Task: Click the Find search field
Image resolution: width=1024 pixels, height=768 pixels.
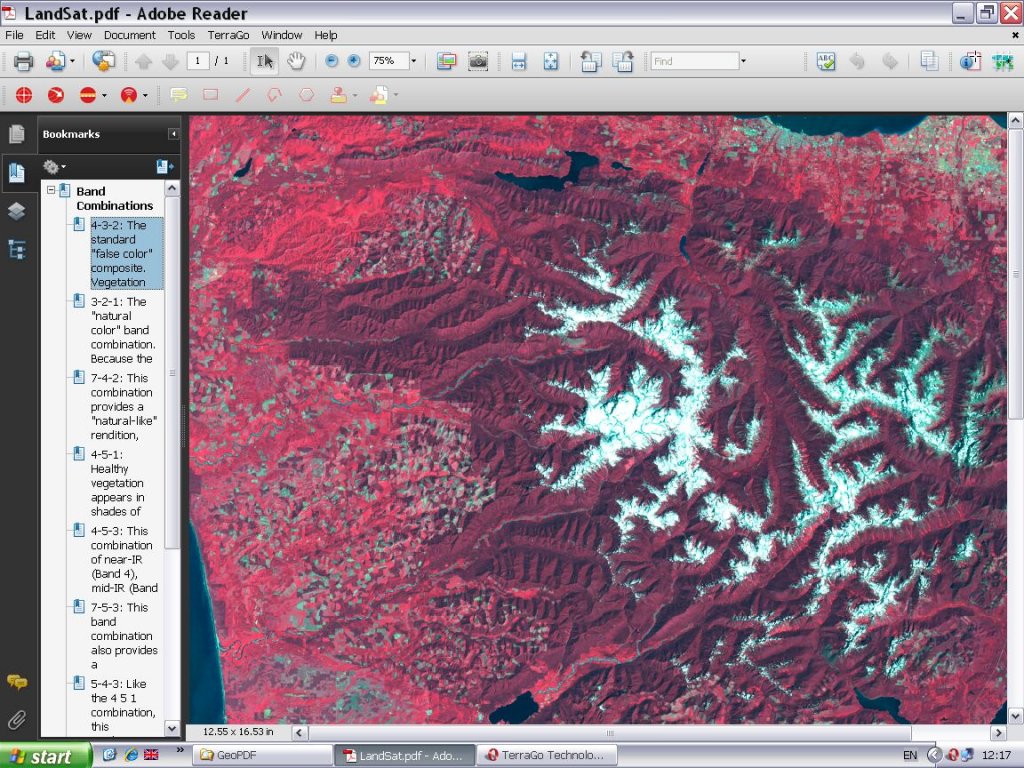Action: pos(693,61)
